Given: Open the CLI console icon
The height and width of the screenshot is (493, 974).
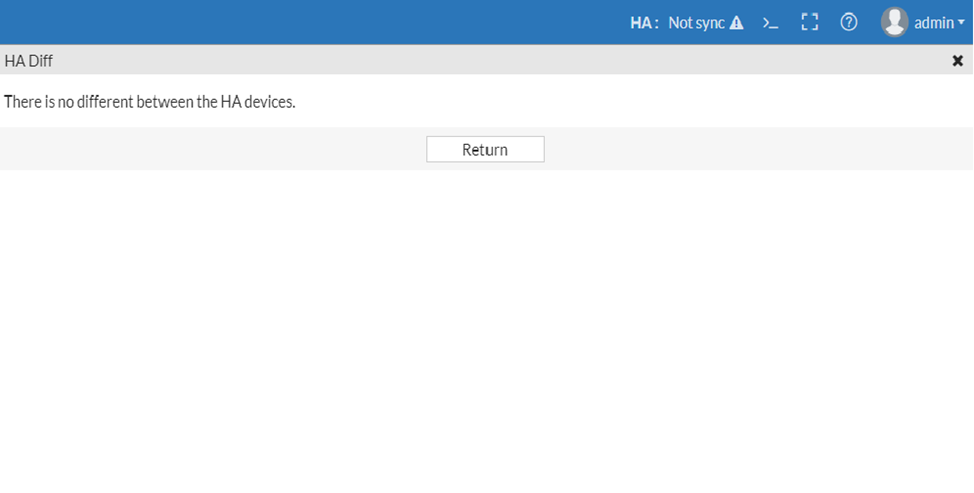Looking at the screenshot, I should [x=770, y=24].
